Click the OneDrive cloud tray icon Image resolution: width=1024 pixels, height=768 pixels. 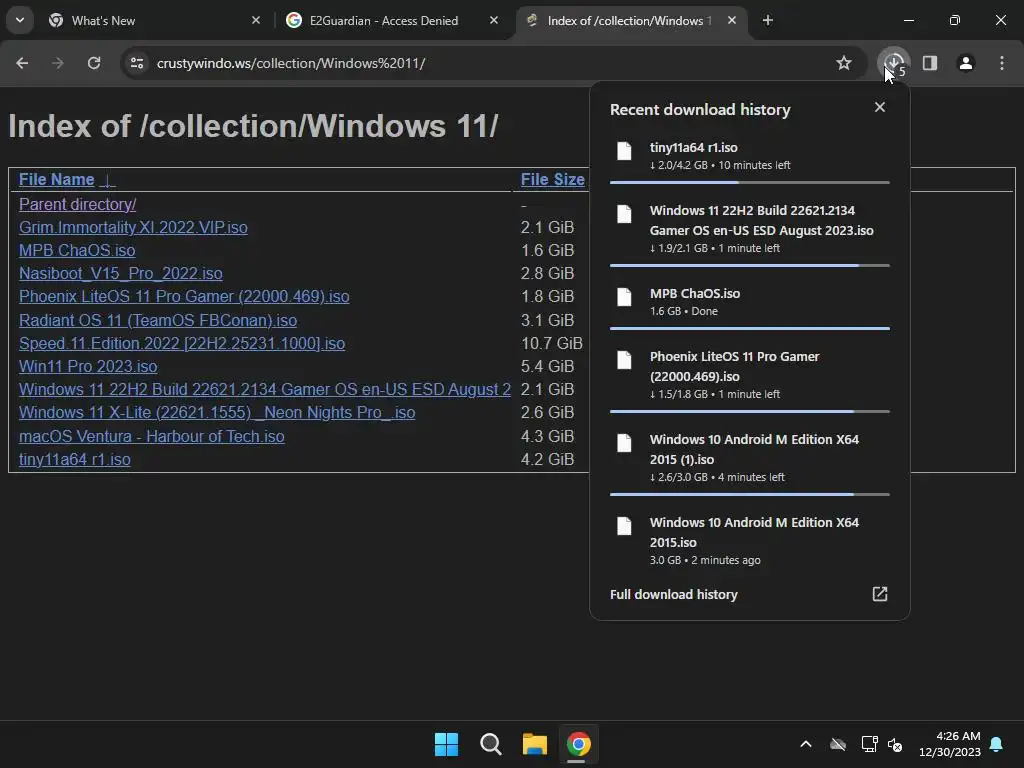pos(838,744)
